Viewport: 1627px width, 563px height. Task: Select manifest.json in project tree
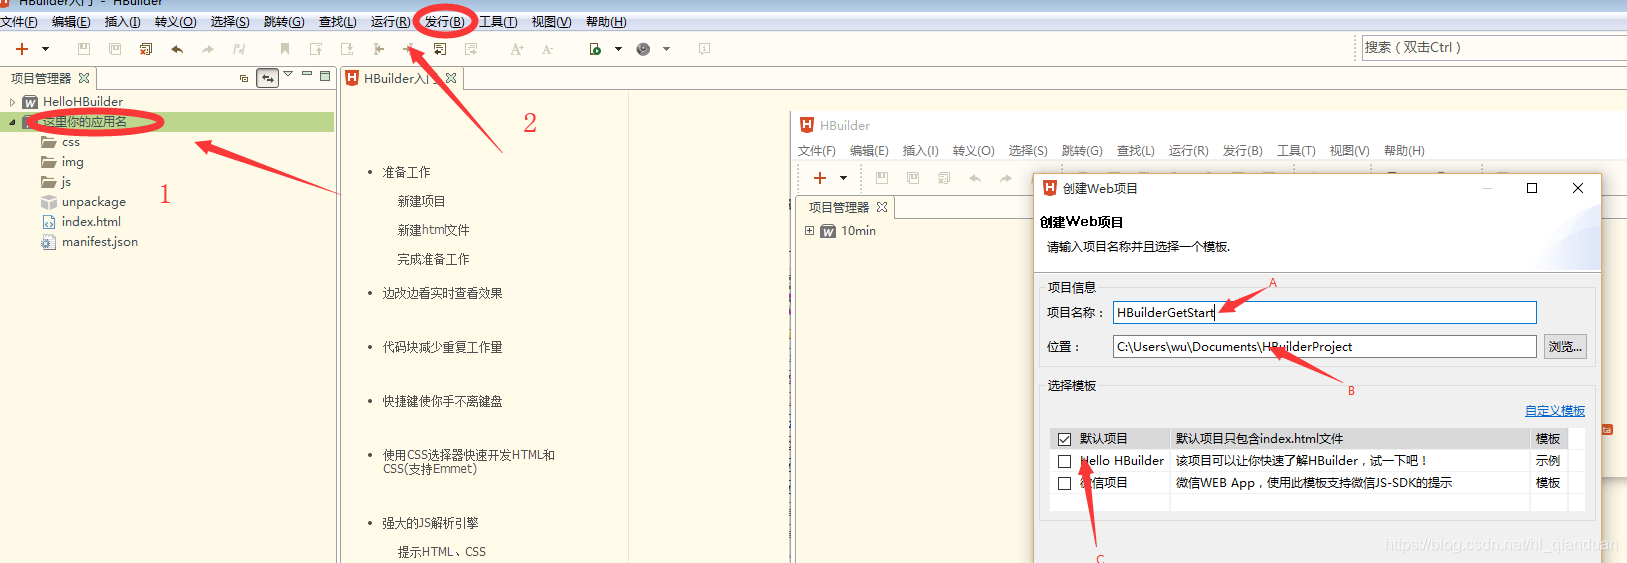[x=99, y=242]
